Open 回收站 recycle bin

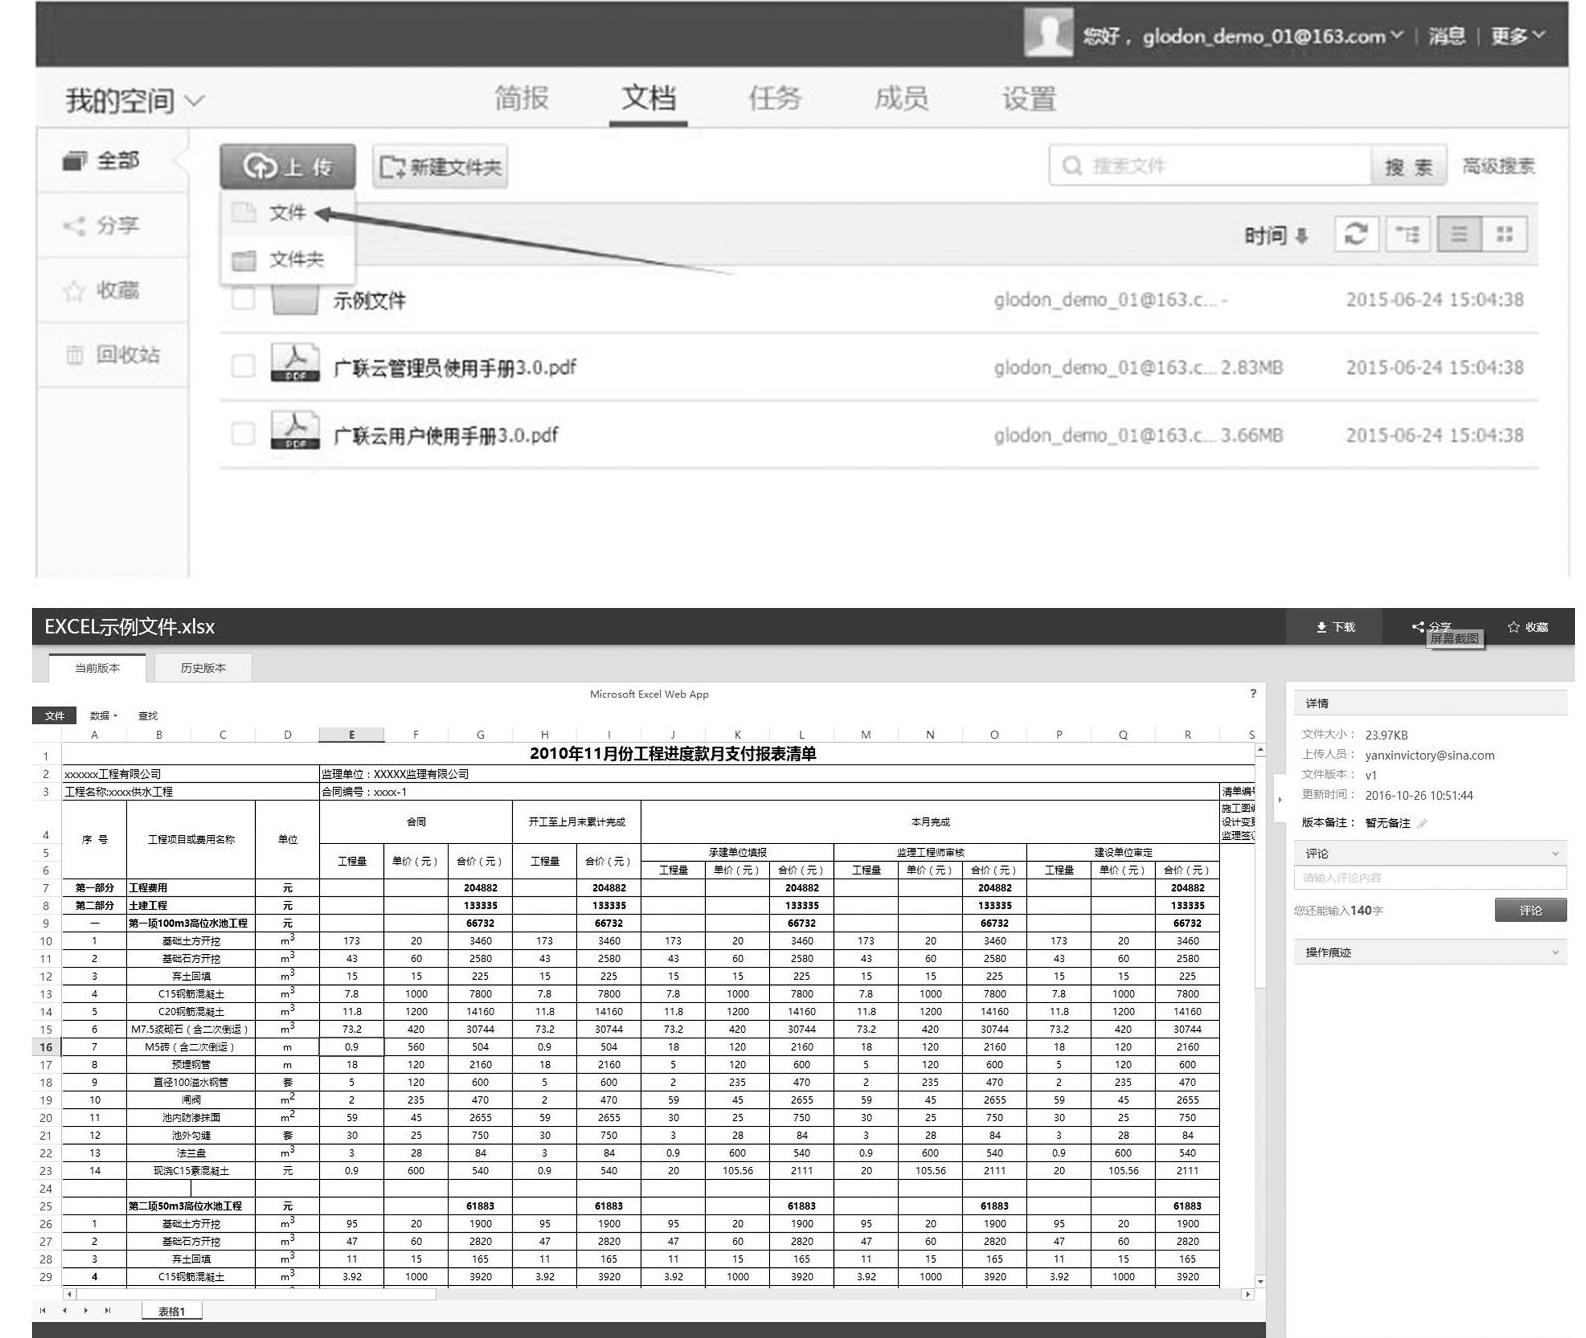coord(112,355)
